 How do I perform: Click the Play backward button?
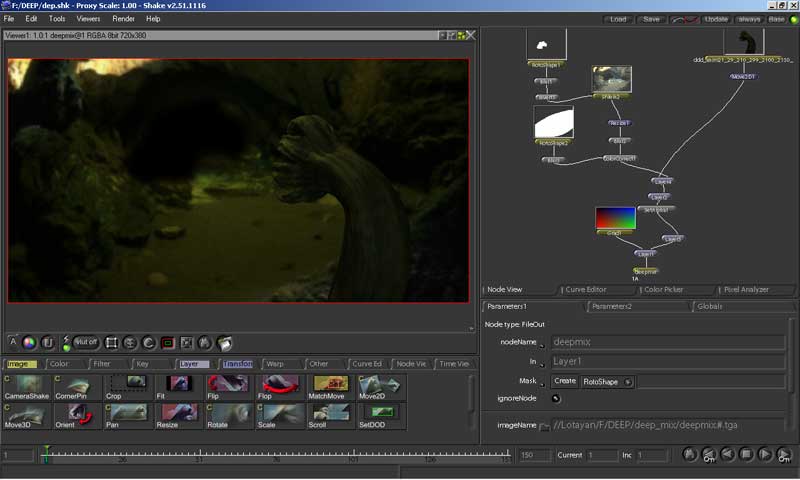[x=728, y=454]
